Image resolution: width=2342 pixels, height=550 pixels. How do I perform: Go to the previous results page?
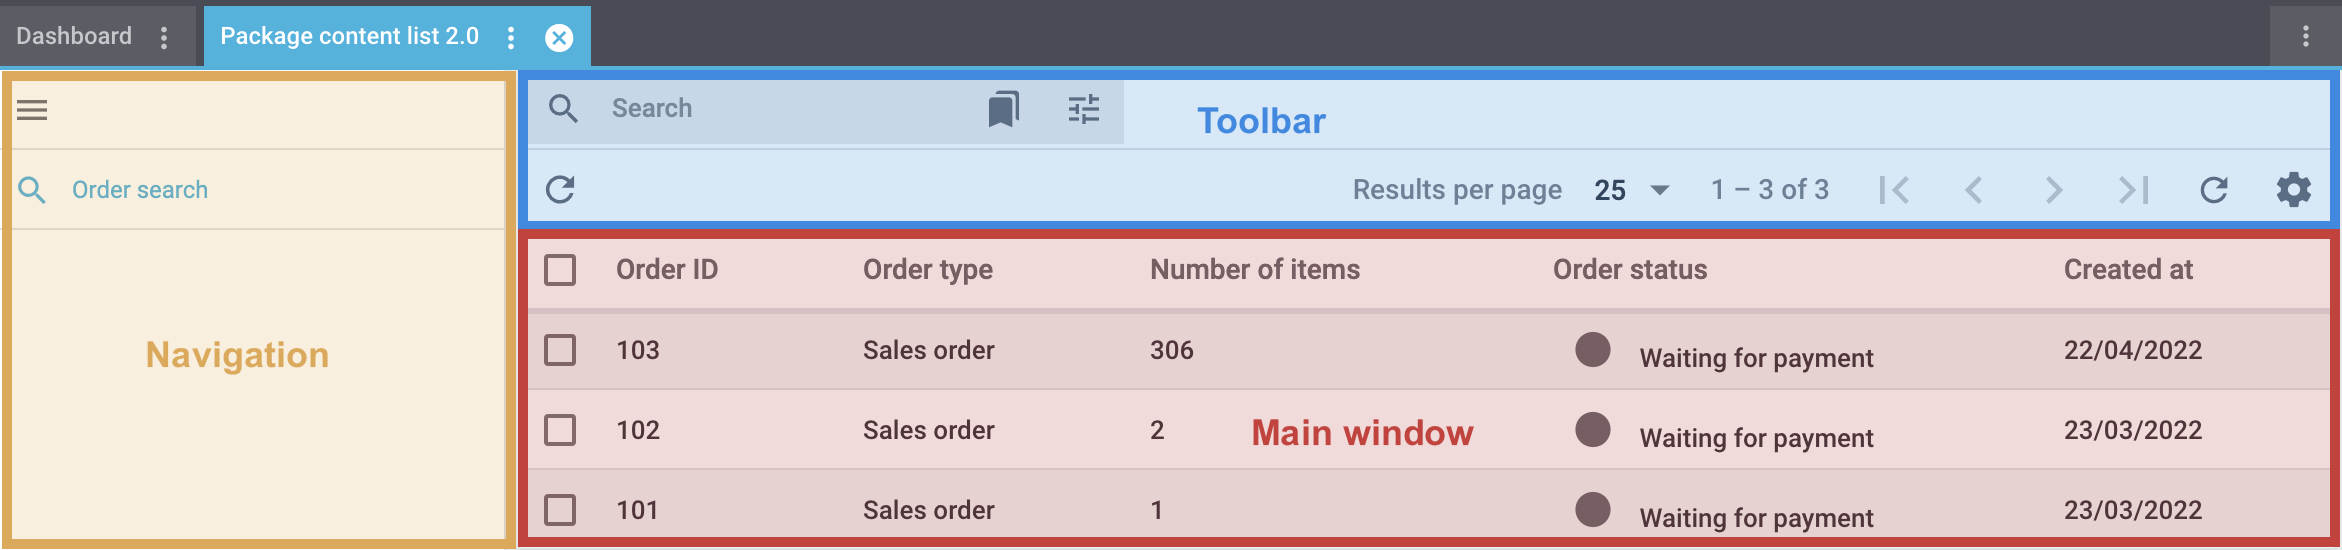(1974, 190)
